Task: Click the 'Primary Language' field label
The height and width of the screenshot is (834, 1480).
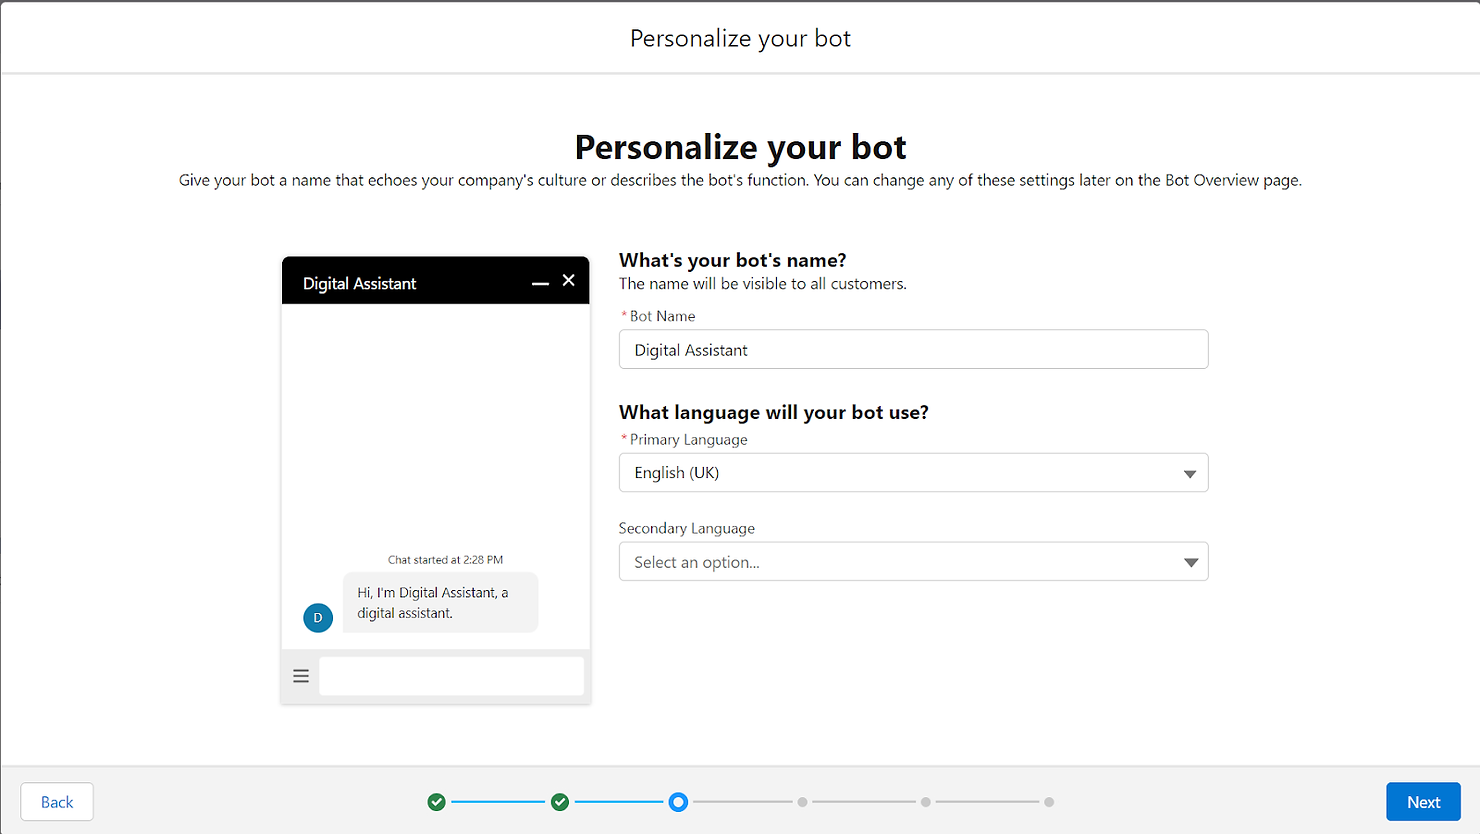Action: (688, 440)
